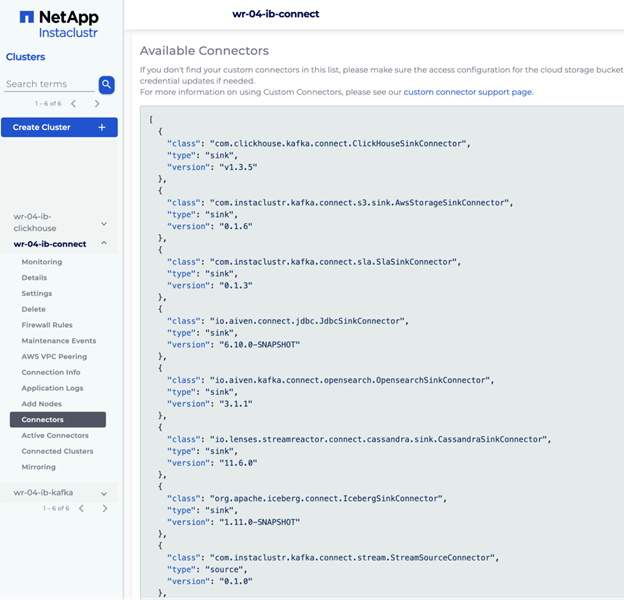Select Connected Clusters in sidebar
This screenshot has height=600, width=624.
click(57, 451)
